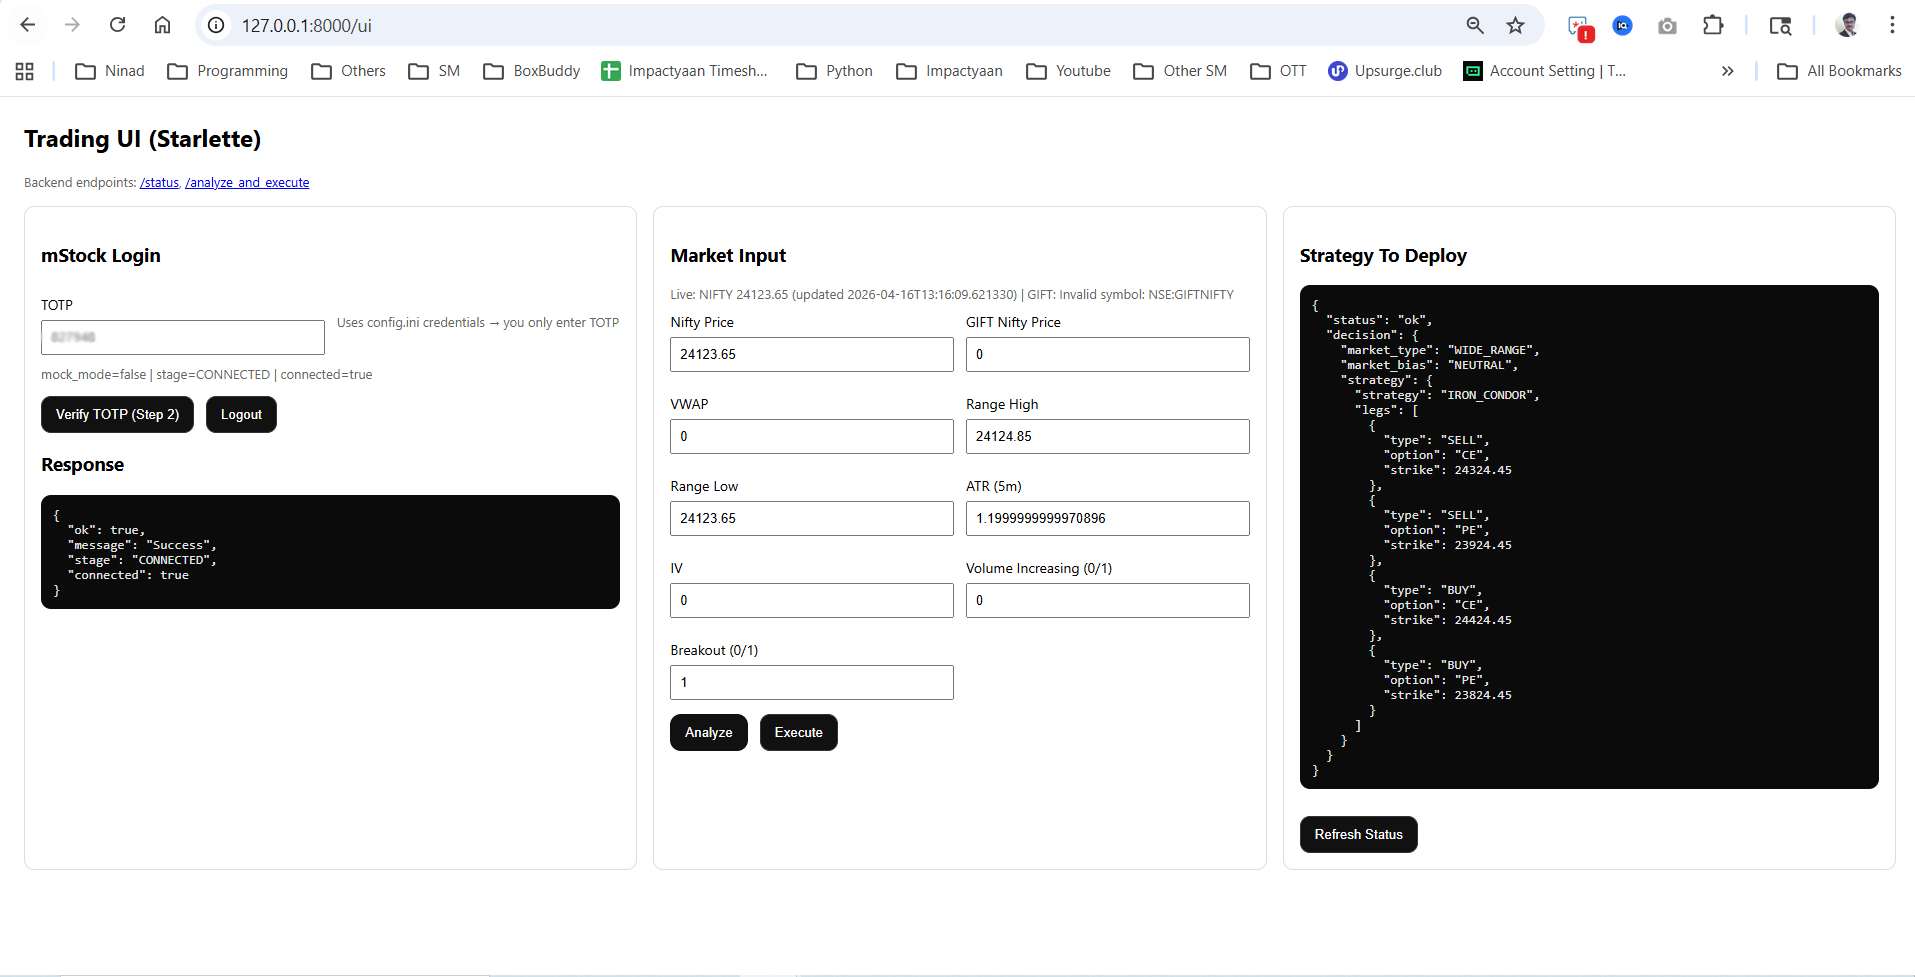Open the Extensions puzzle-piece icon
The image size is (1915, 977).
click(x=1713, y=25)
